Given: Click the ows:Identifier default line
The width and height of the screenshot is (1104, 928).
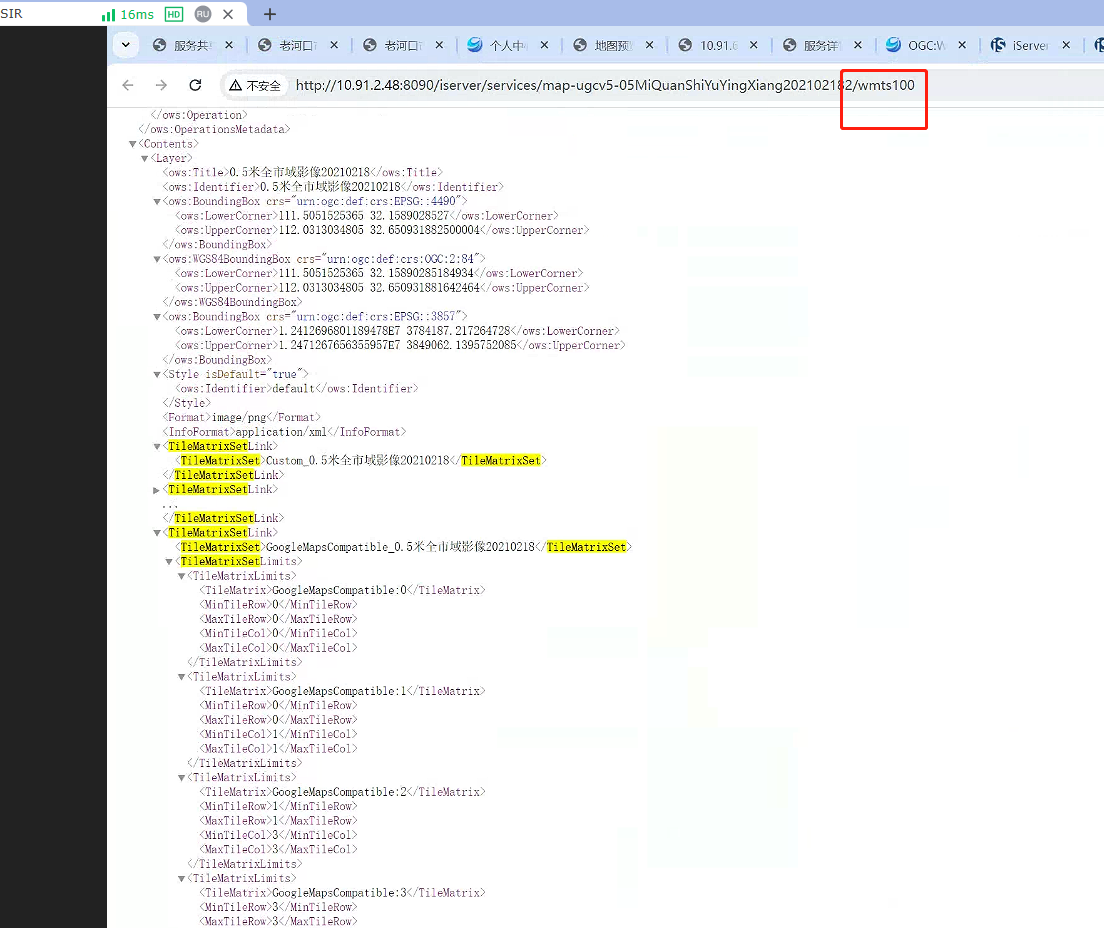Looking at the screenshot, I should coord(296,389).
